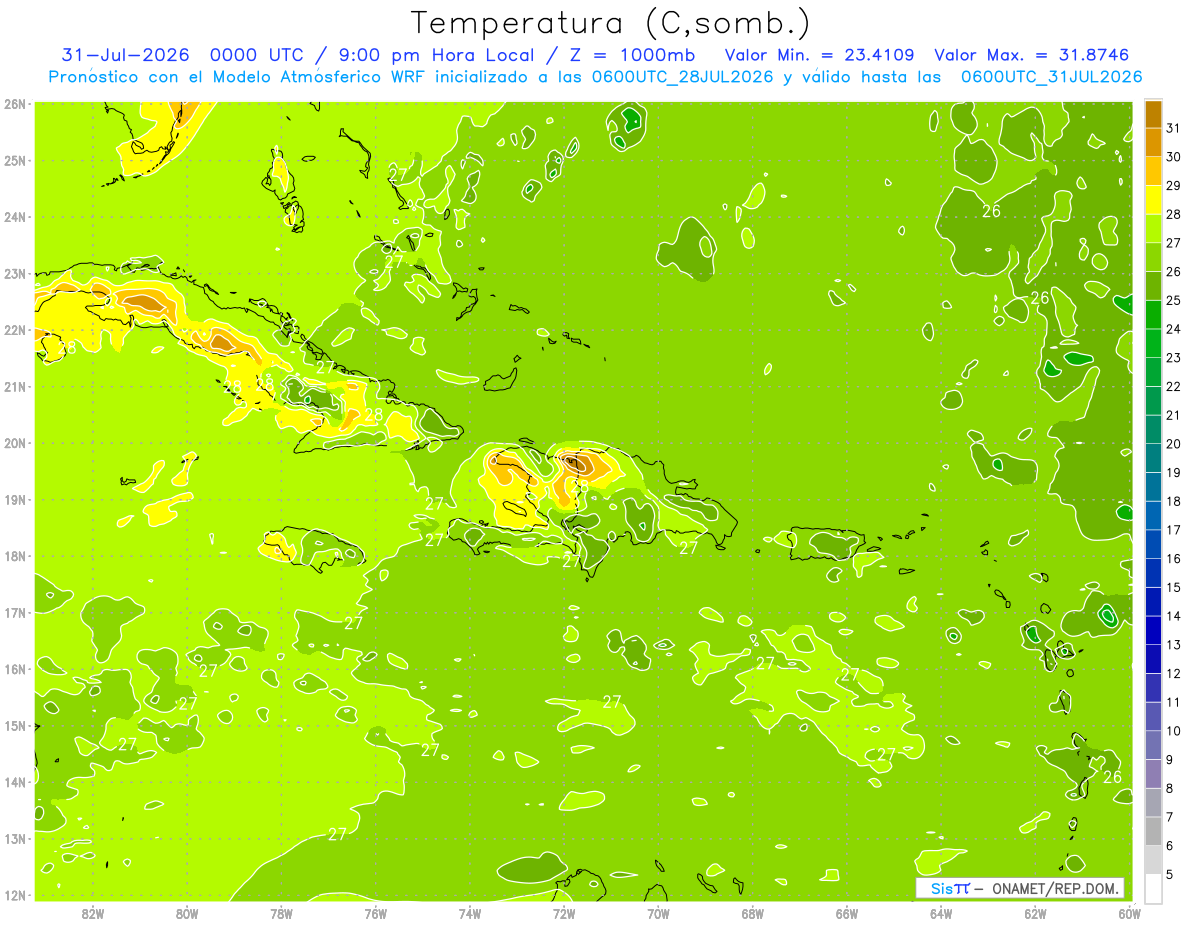Click colorbar label 22
This screenshot has height=927, width=1200.
[x=1174, y=386]
